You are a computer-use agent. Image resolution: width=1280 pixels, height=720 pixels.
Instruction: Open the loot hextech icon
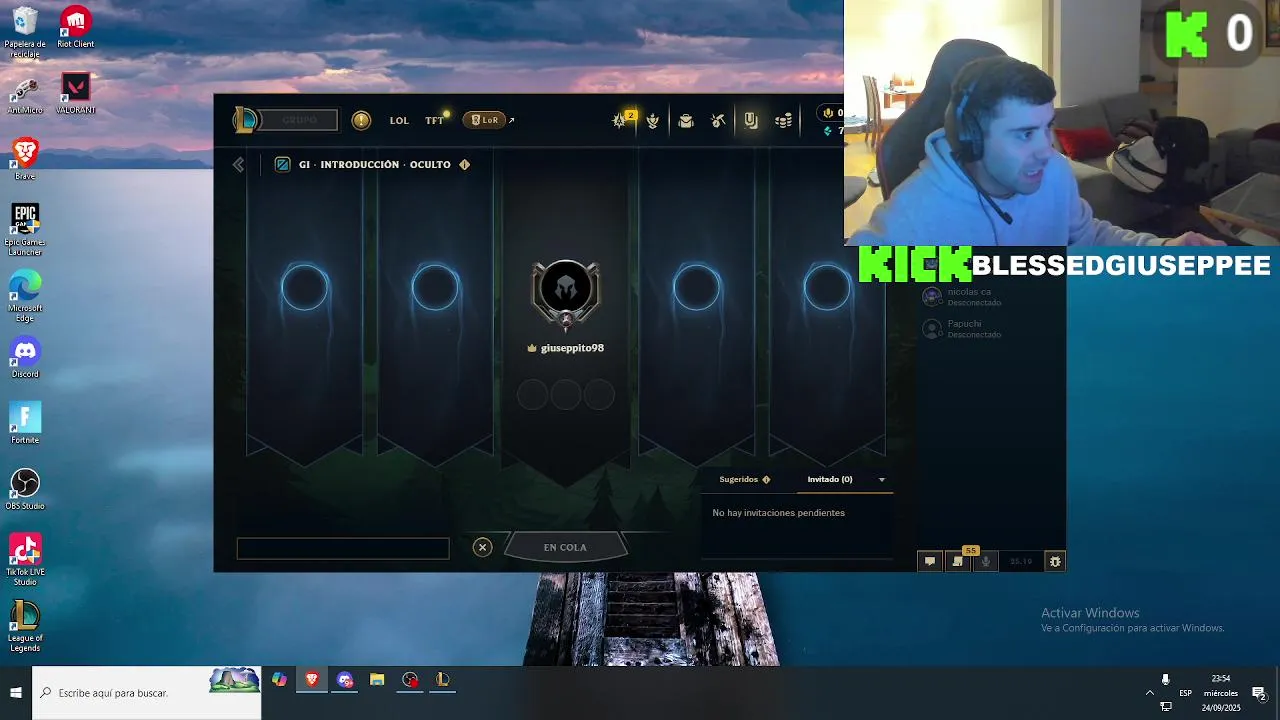coord(751,121)
